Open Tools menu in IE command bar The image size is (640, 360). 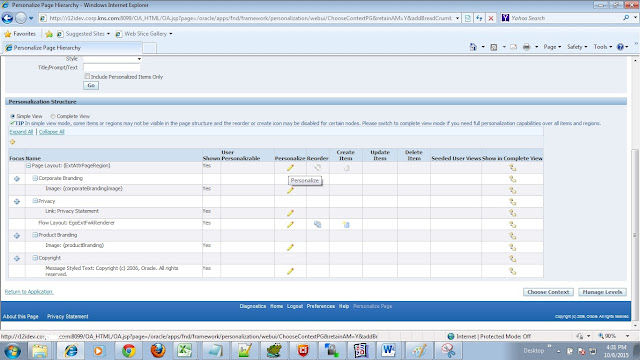(x=603, y=47)
